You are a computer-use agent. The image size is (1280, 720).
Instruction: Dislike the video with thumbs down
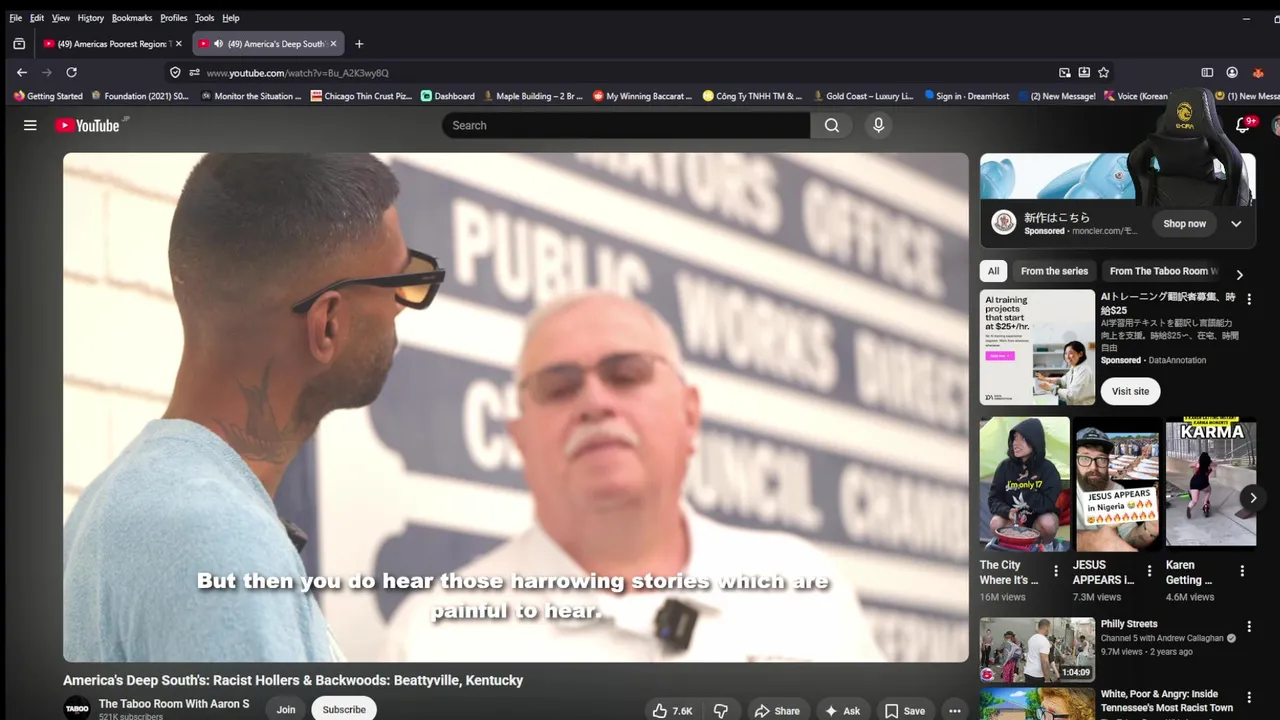[x=721, y=710]
